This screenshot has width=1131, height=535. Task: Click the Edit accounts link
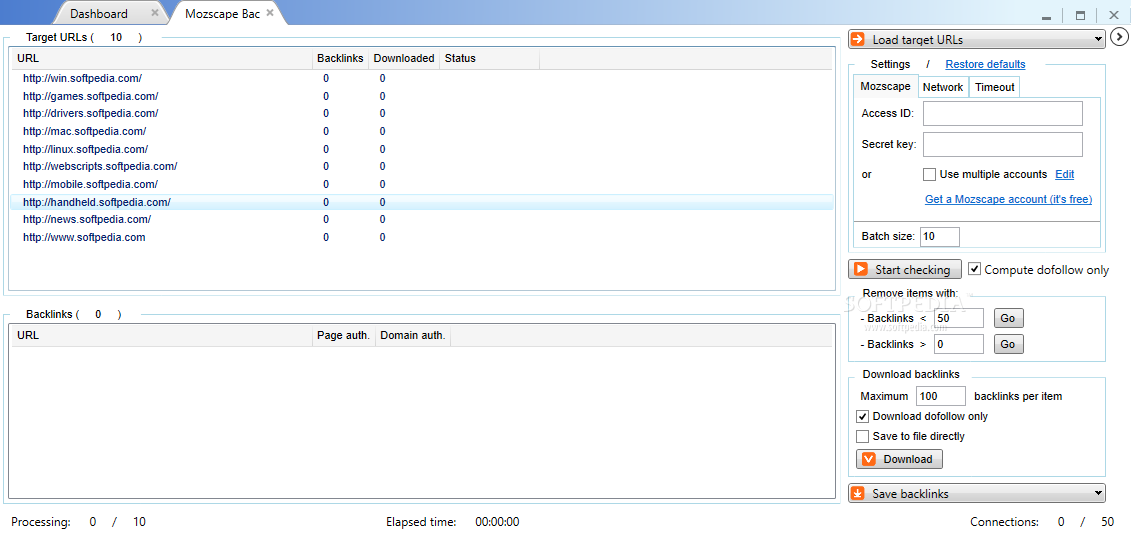[x=1065, y=174]
